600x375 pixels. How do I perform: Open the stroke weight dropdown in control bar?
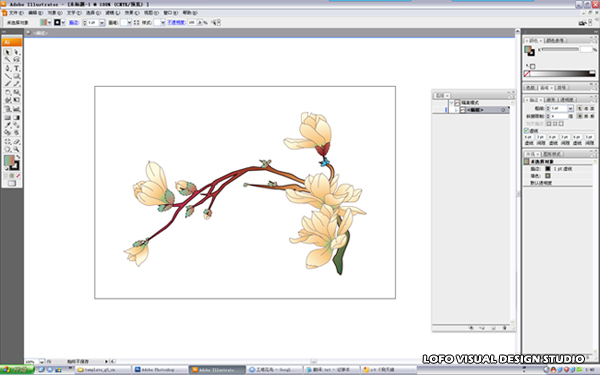[102, 23]
